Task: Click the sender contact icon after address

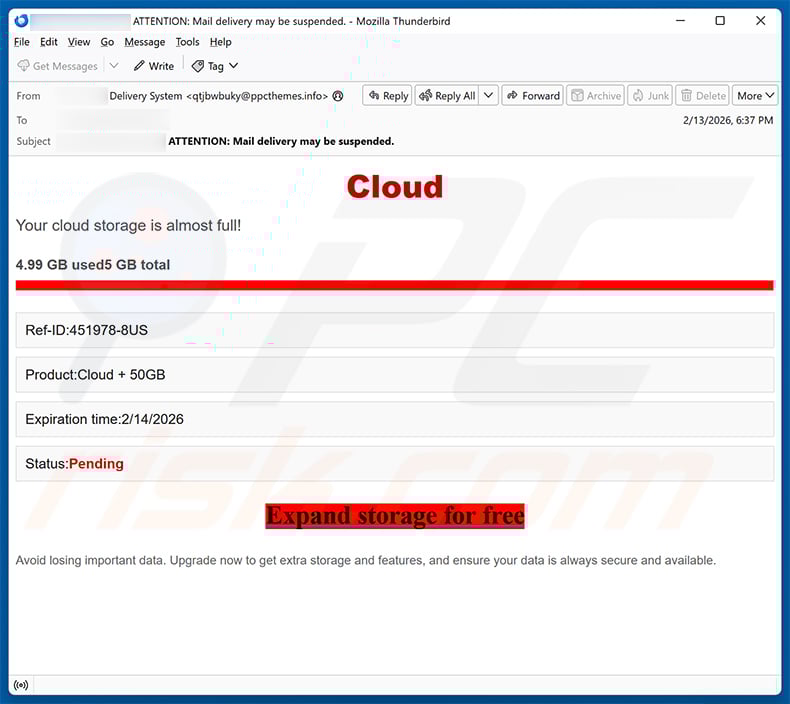Action: pyautogui.click(x=338, y=96)
